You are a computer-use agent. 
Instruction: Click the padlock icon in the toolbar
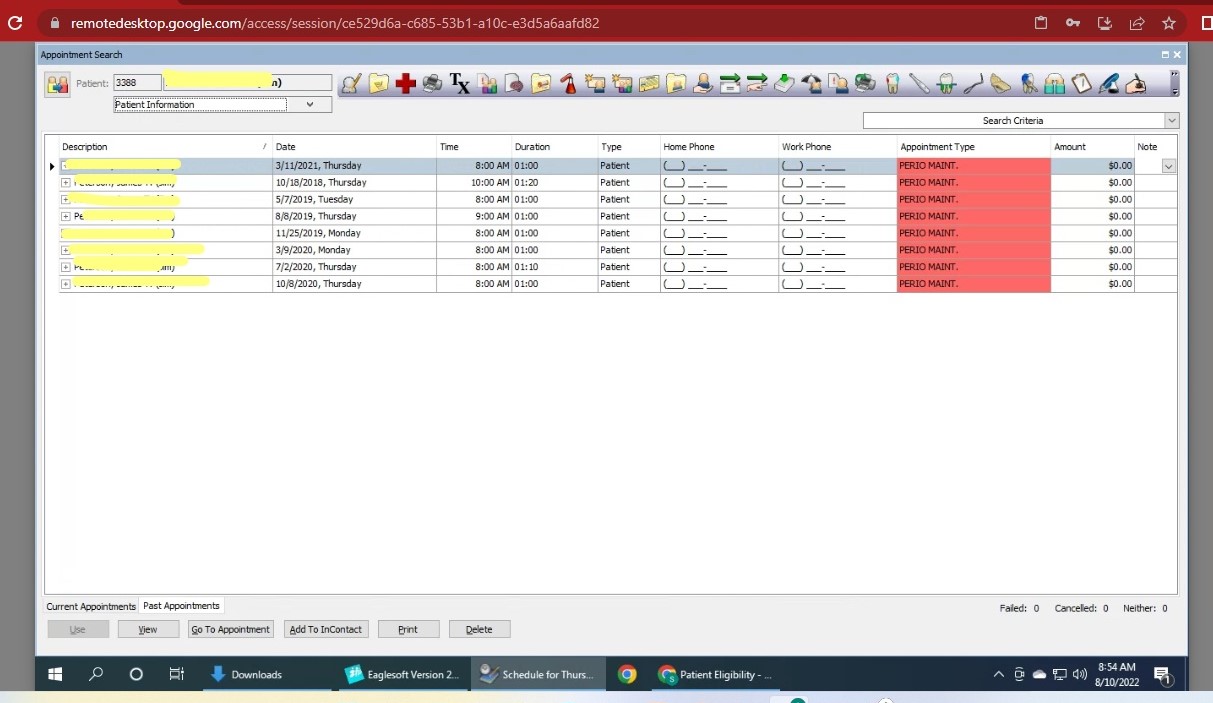pyautogui.click(x=1055, y=84)
